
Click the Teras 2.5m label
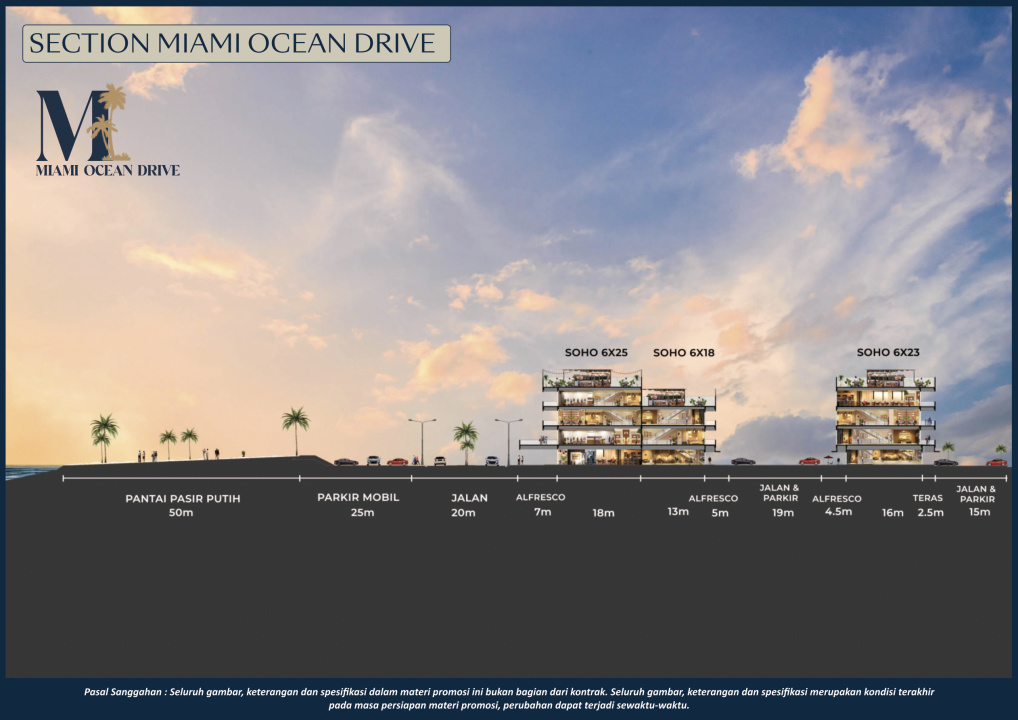[929, 505]
